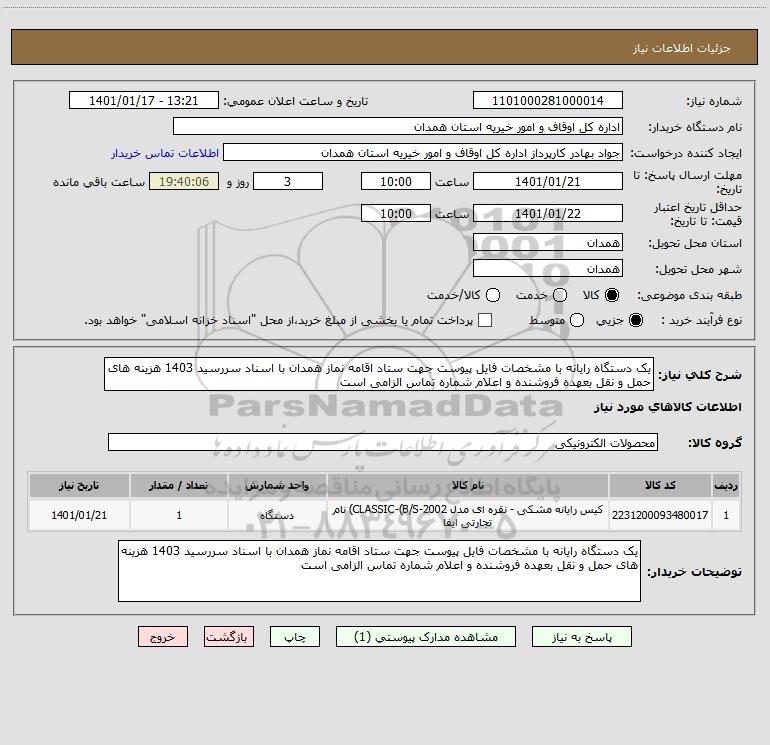The height and width of the screenshot is (745, 770).
Task: Click the اطلاعات کالاهای مورد نیاز heading
Action: [667, 407]
